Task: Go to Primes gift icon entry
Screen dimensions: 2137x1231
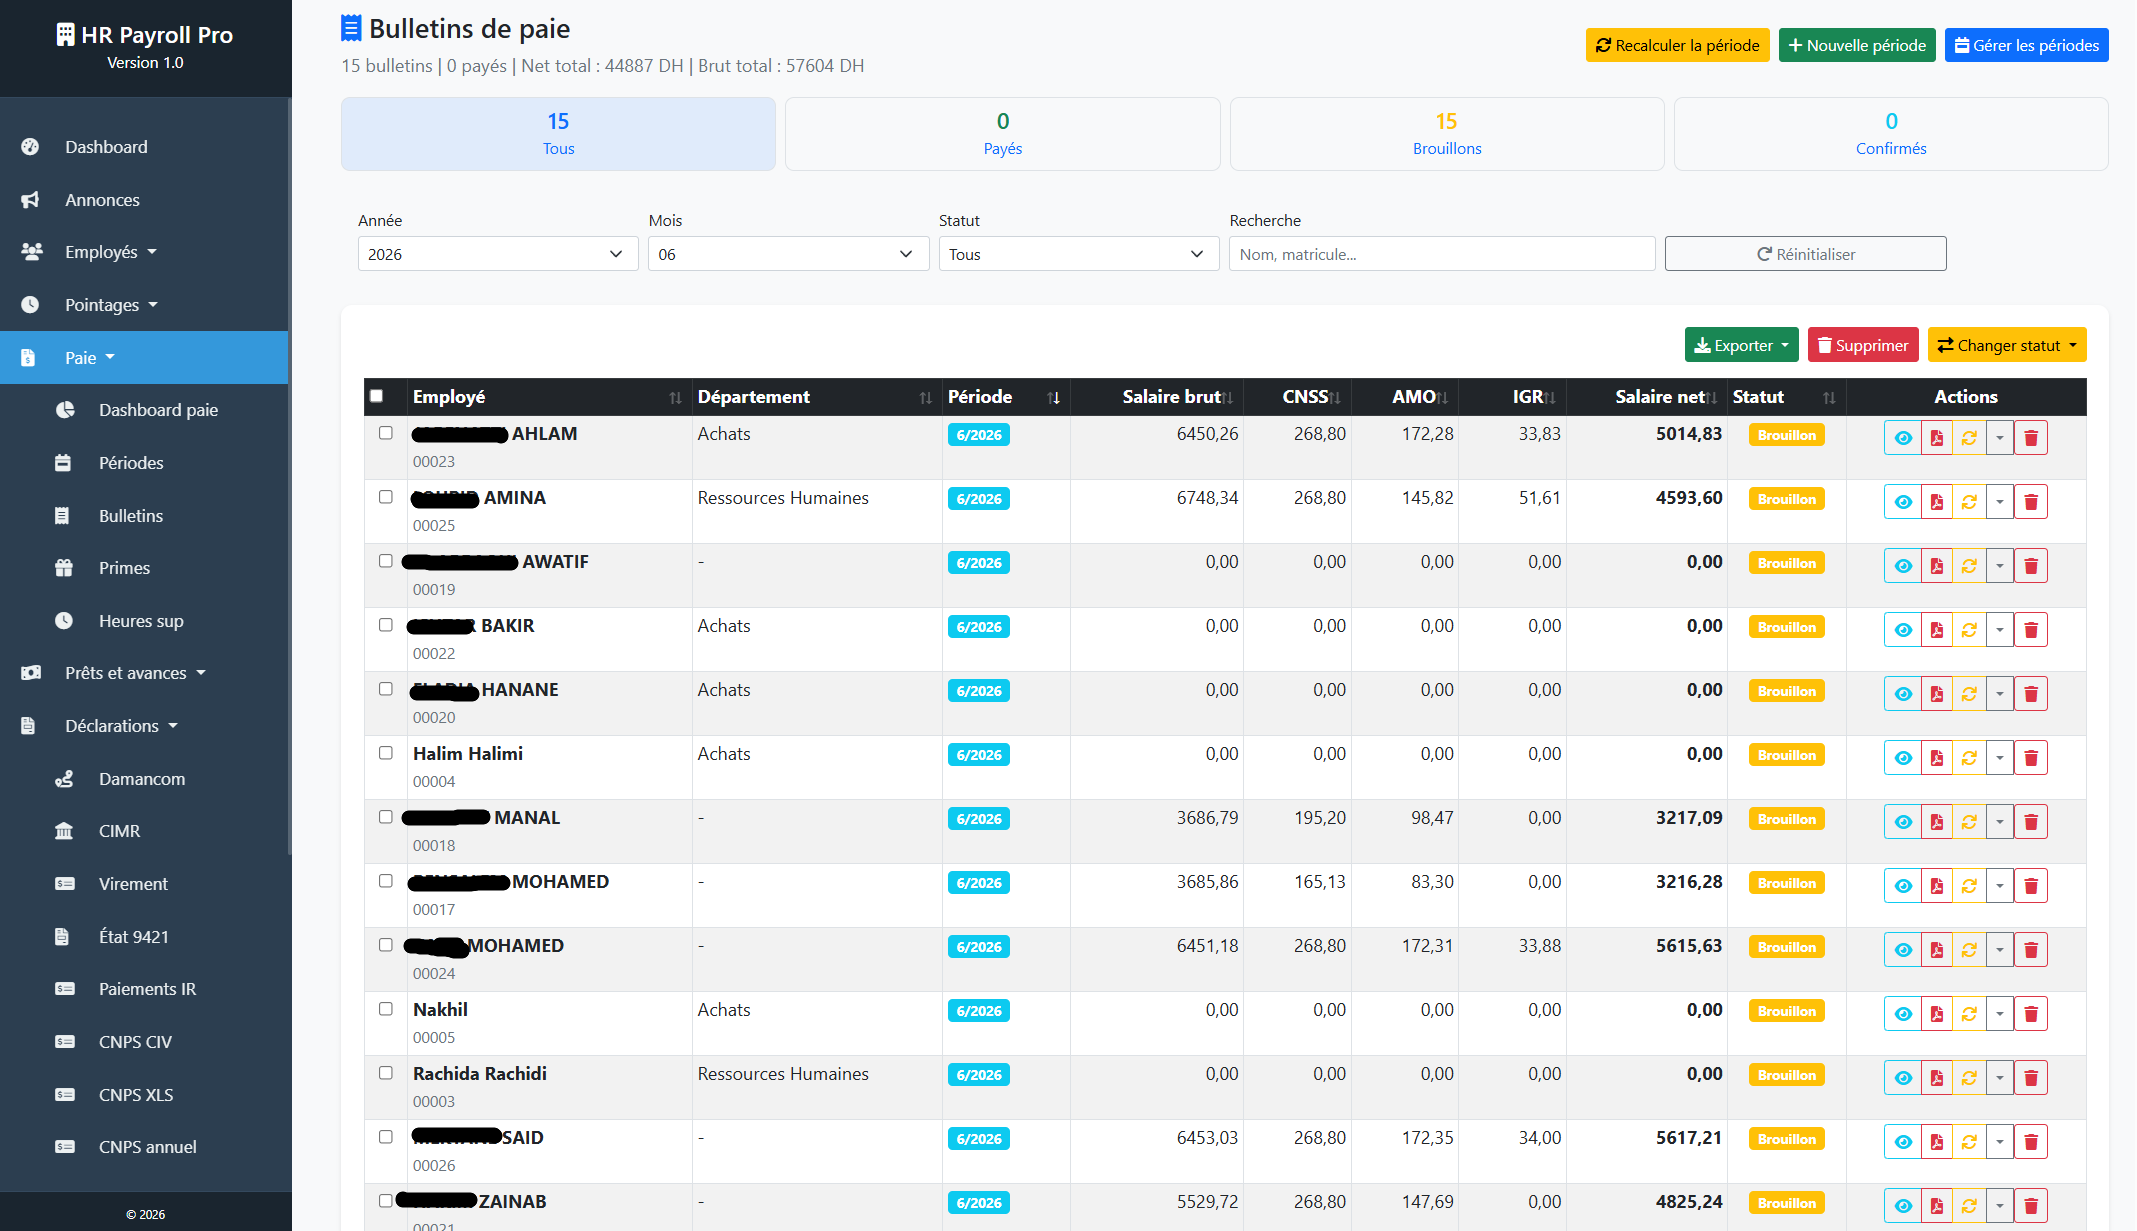Action: pyautogui.click(x=124, y=568)
